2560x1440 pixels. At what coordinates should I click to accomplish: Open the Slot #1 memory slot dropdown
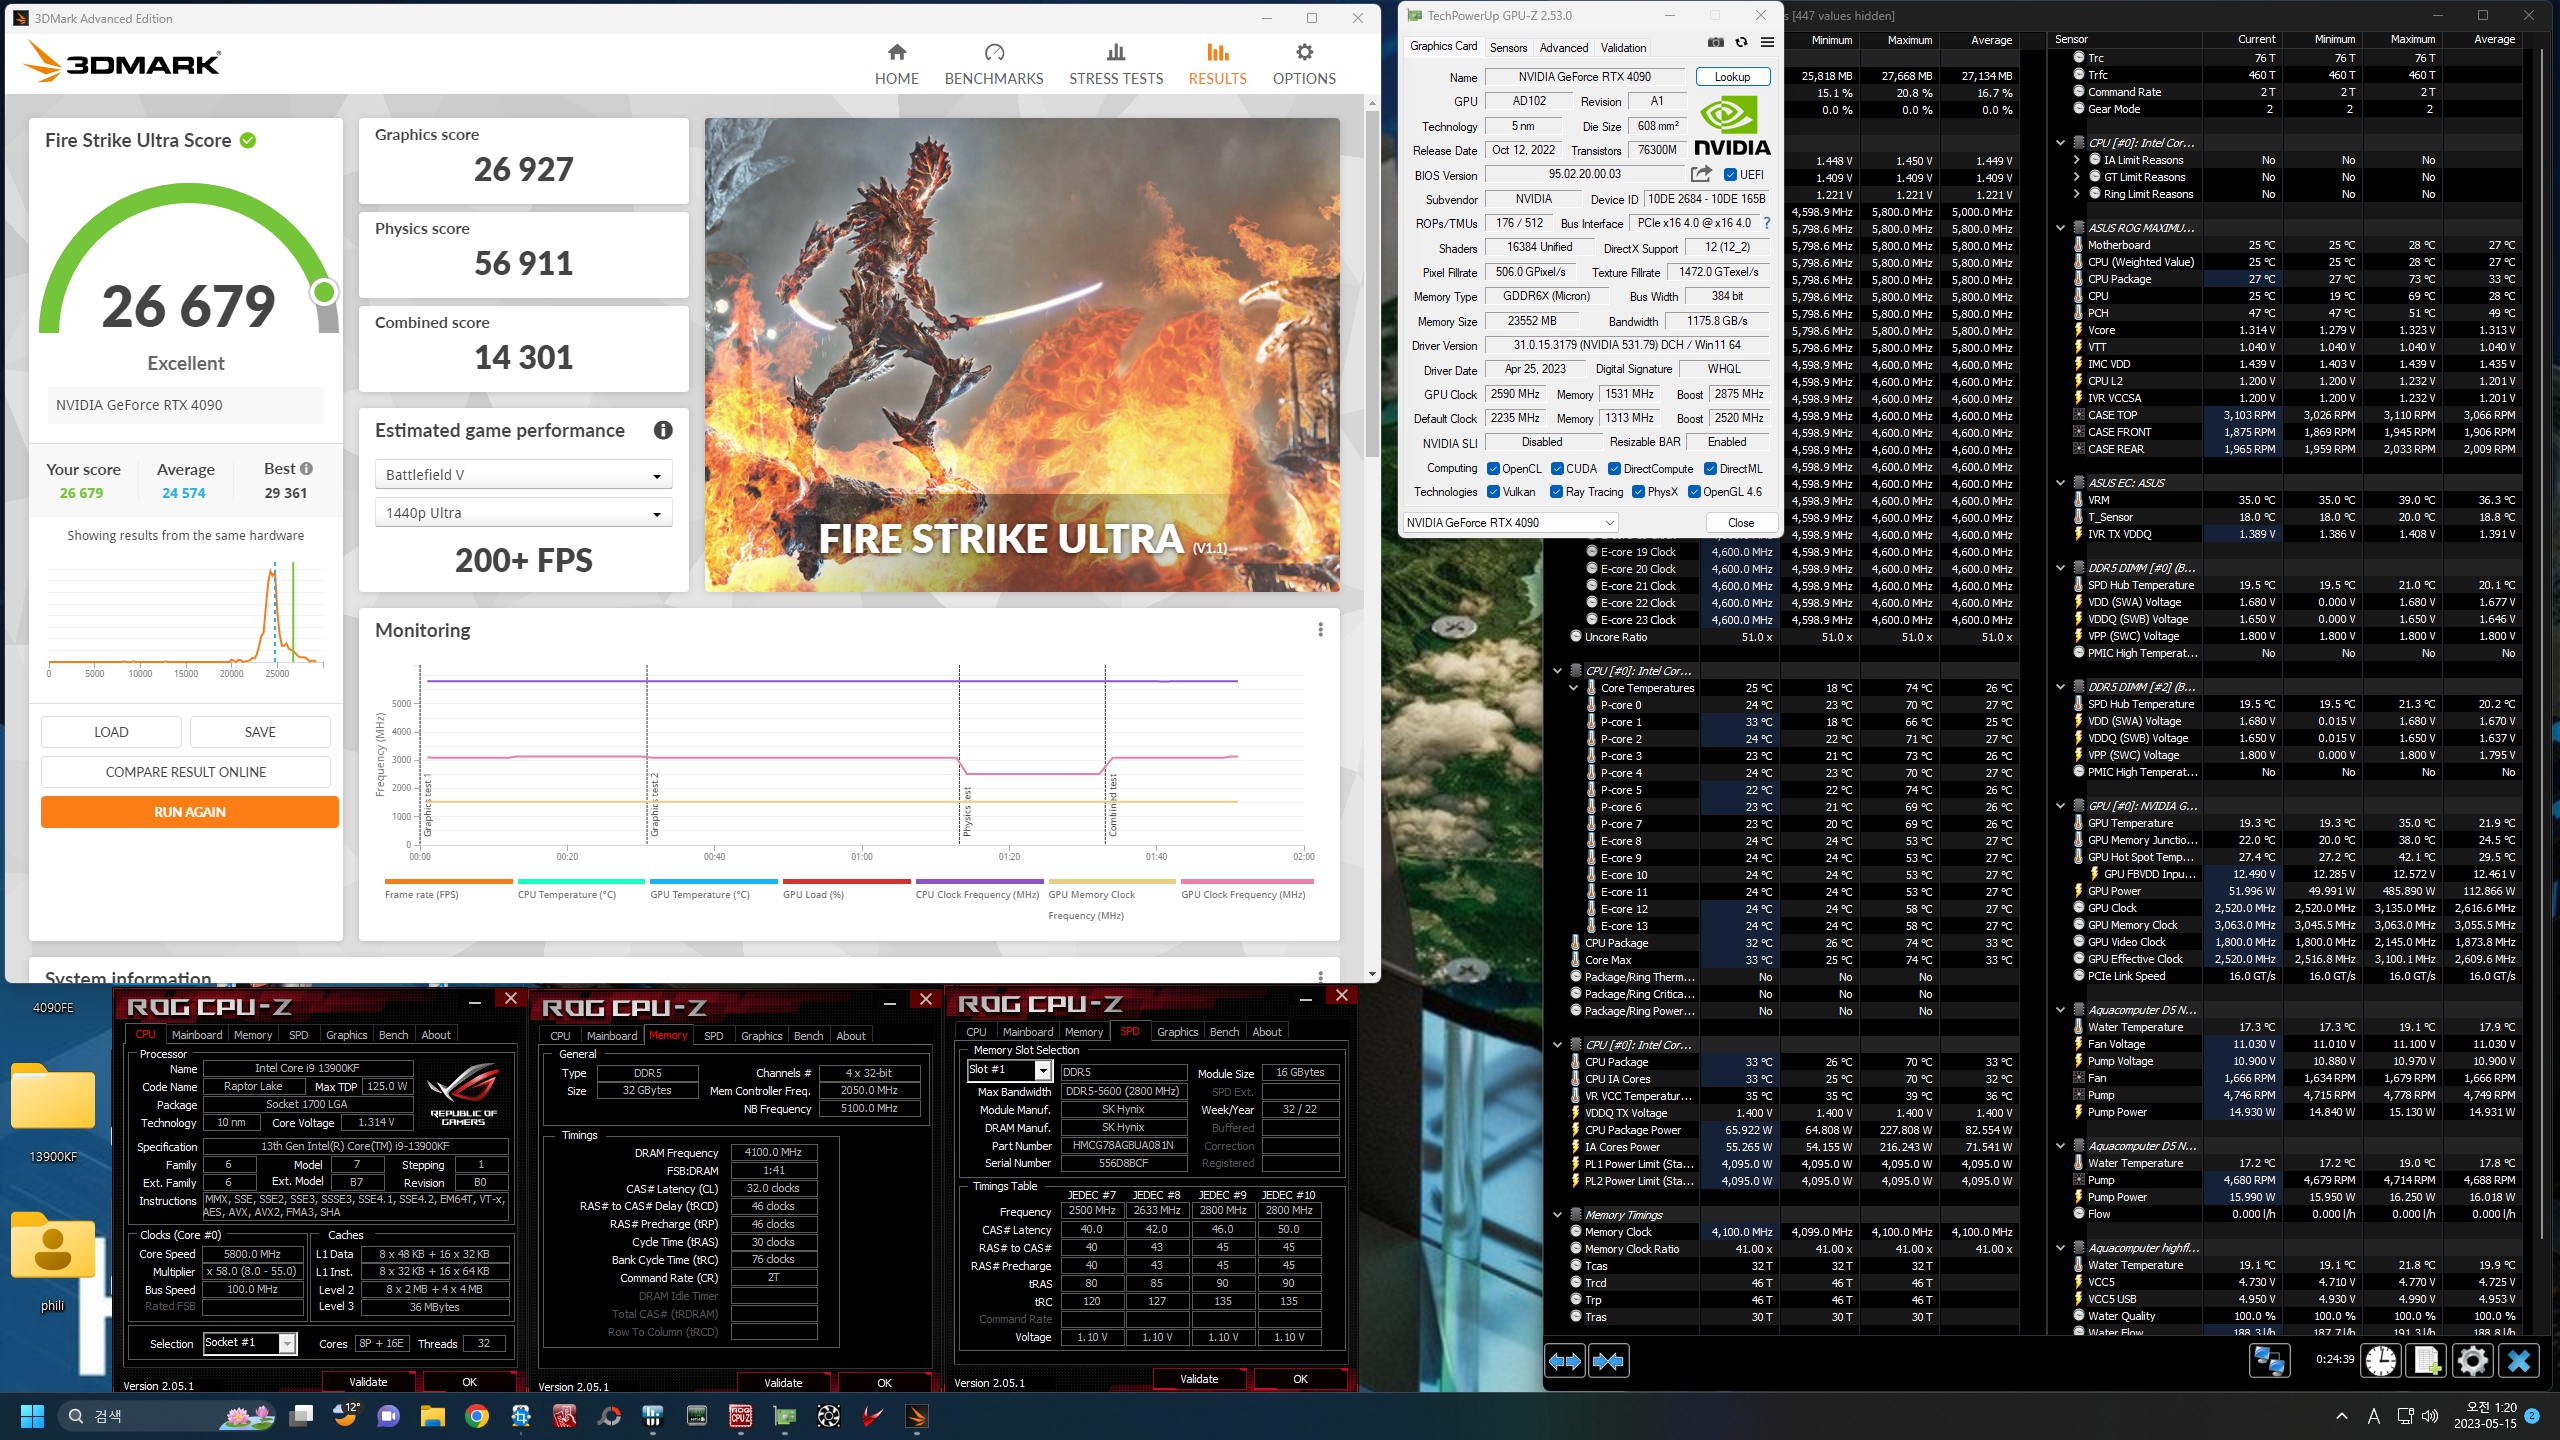[x=1009, y=1070]
